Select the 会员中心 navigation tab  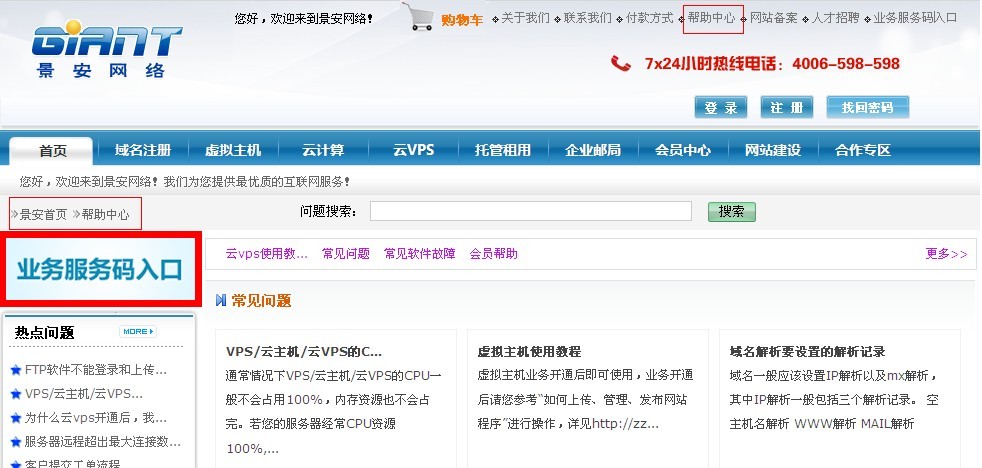coord(683,150)
